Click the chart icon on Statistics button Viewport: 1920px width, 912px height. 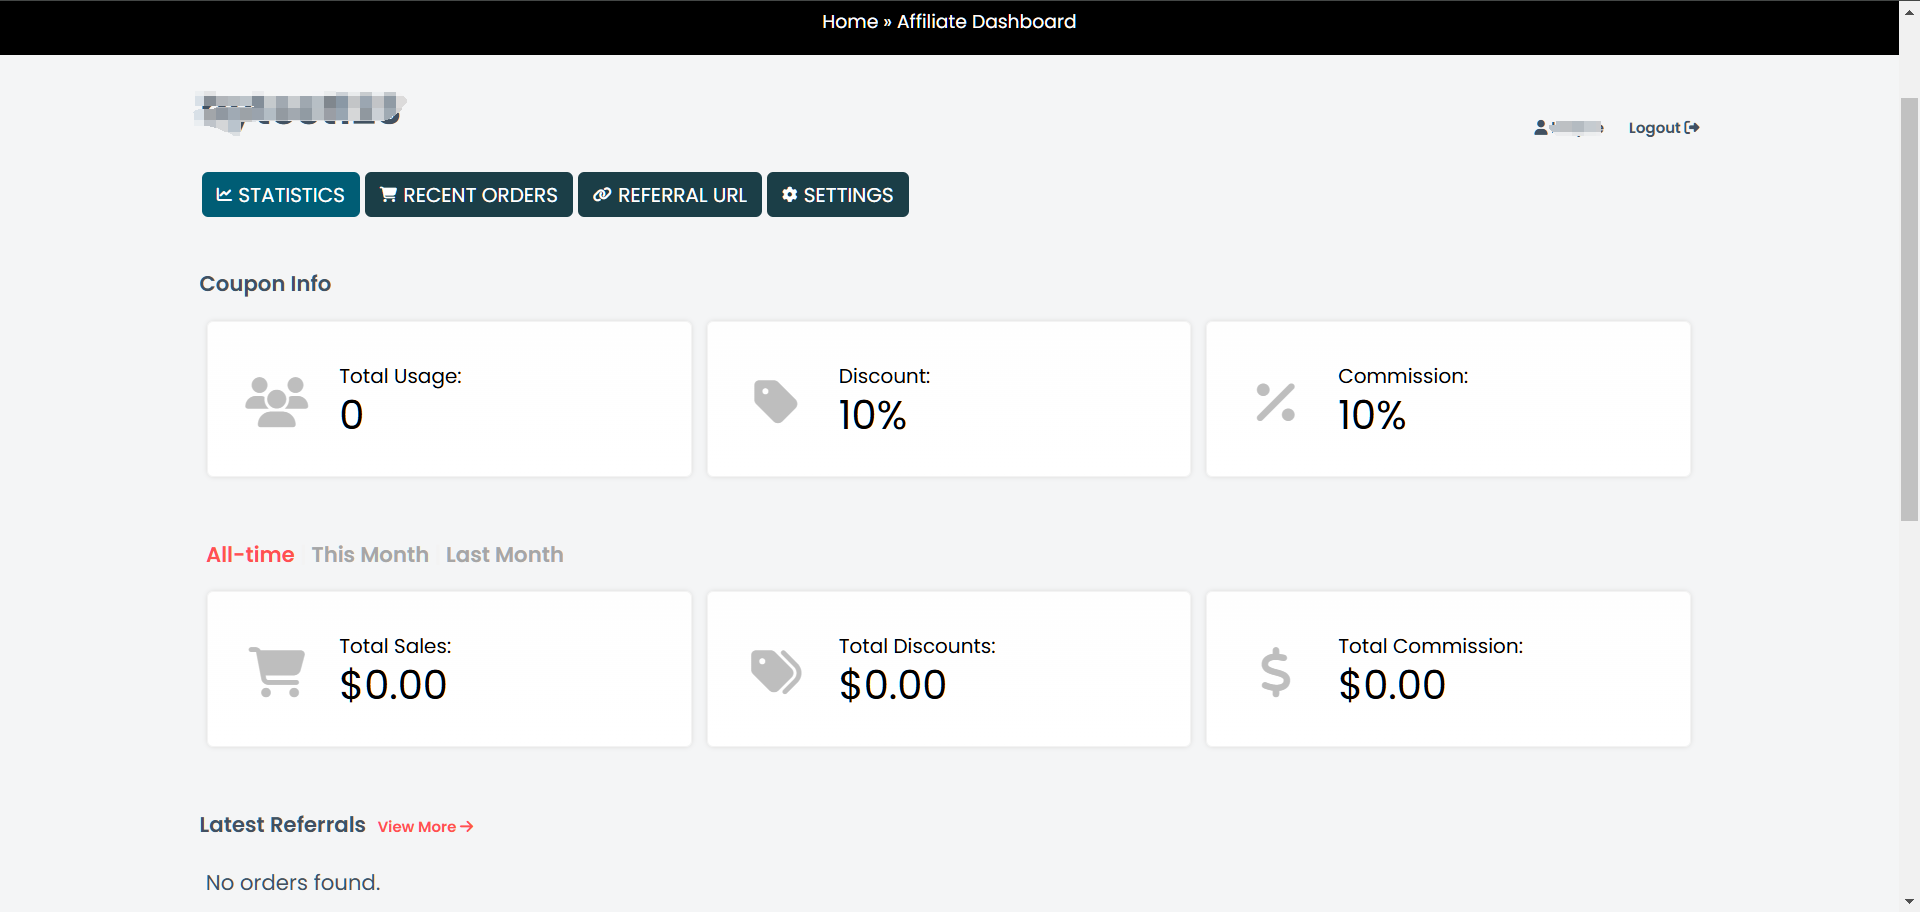pos(224,195)
